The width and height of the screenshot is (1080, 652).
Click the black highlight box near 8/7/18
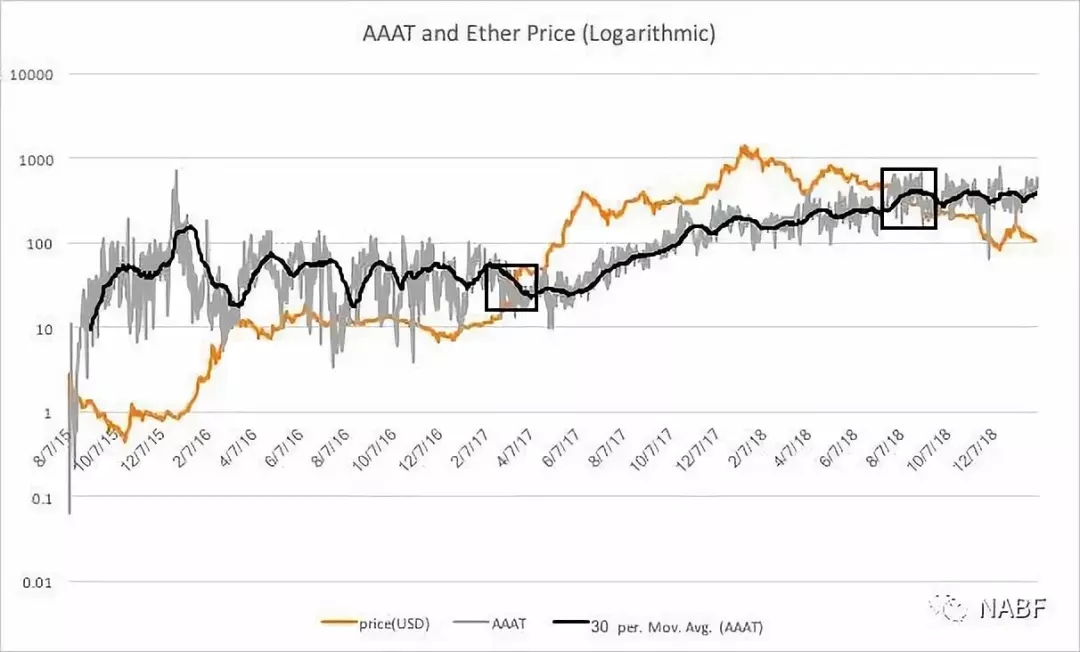[909, 198]
